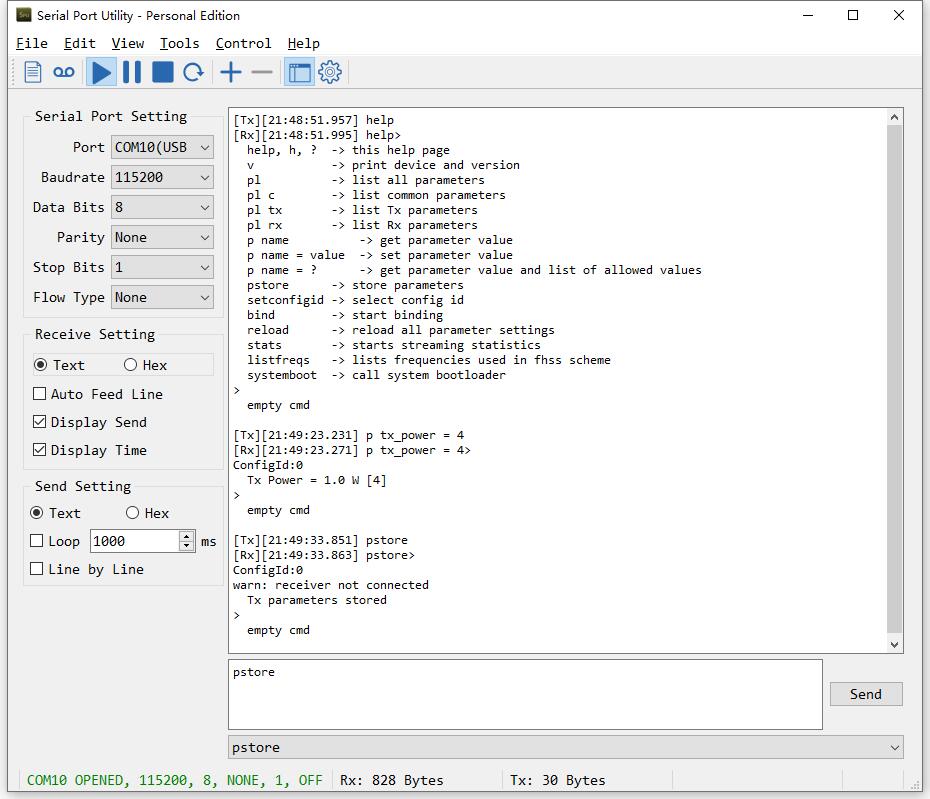Stop the serial port with the square icon

point(163,72)
